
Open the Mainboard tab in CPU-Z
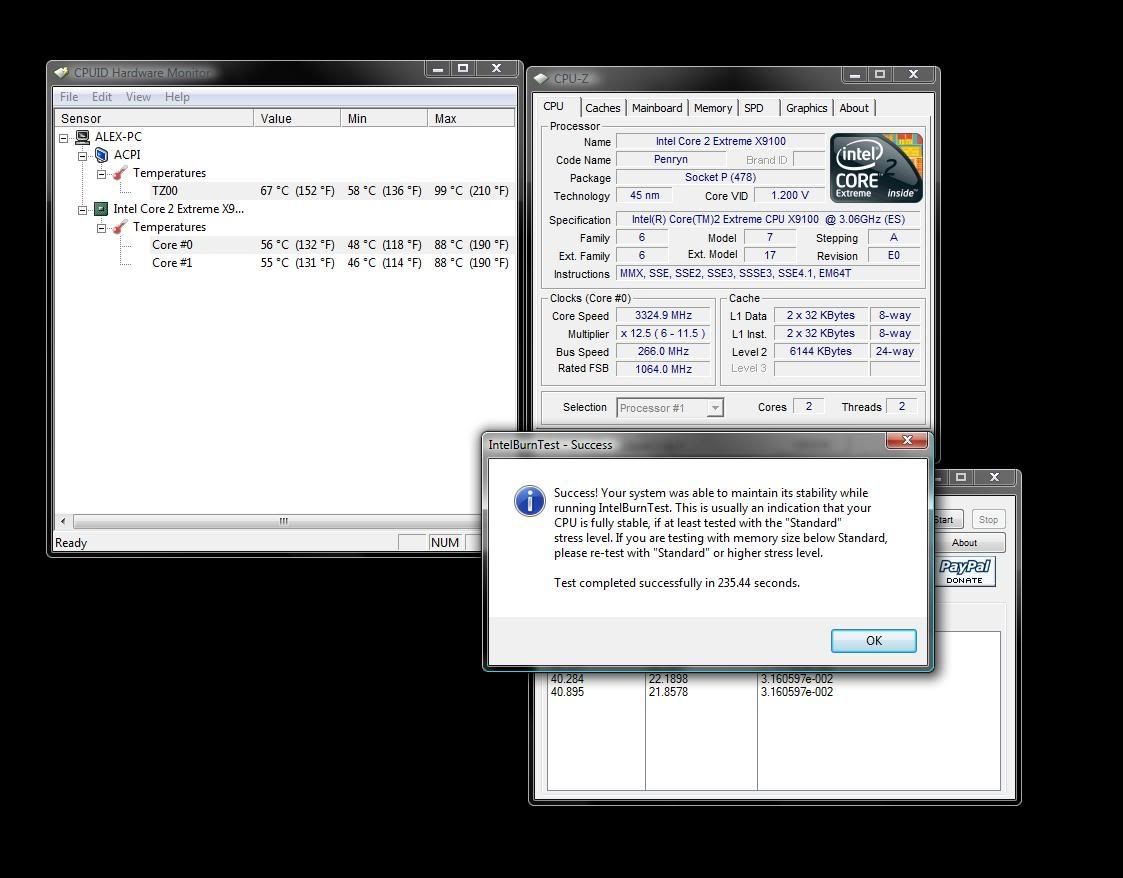coord(657,108)
